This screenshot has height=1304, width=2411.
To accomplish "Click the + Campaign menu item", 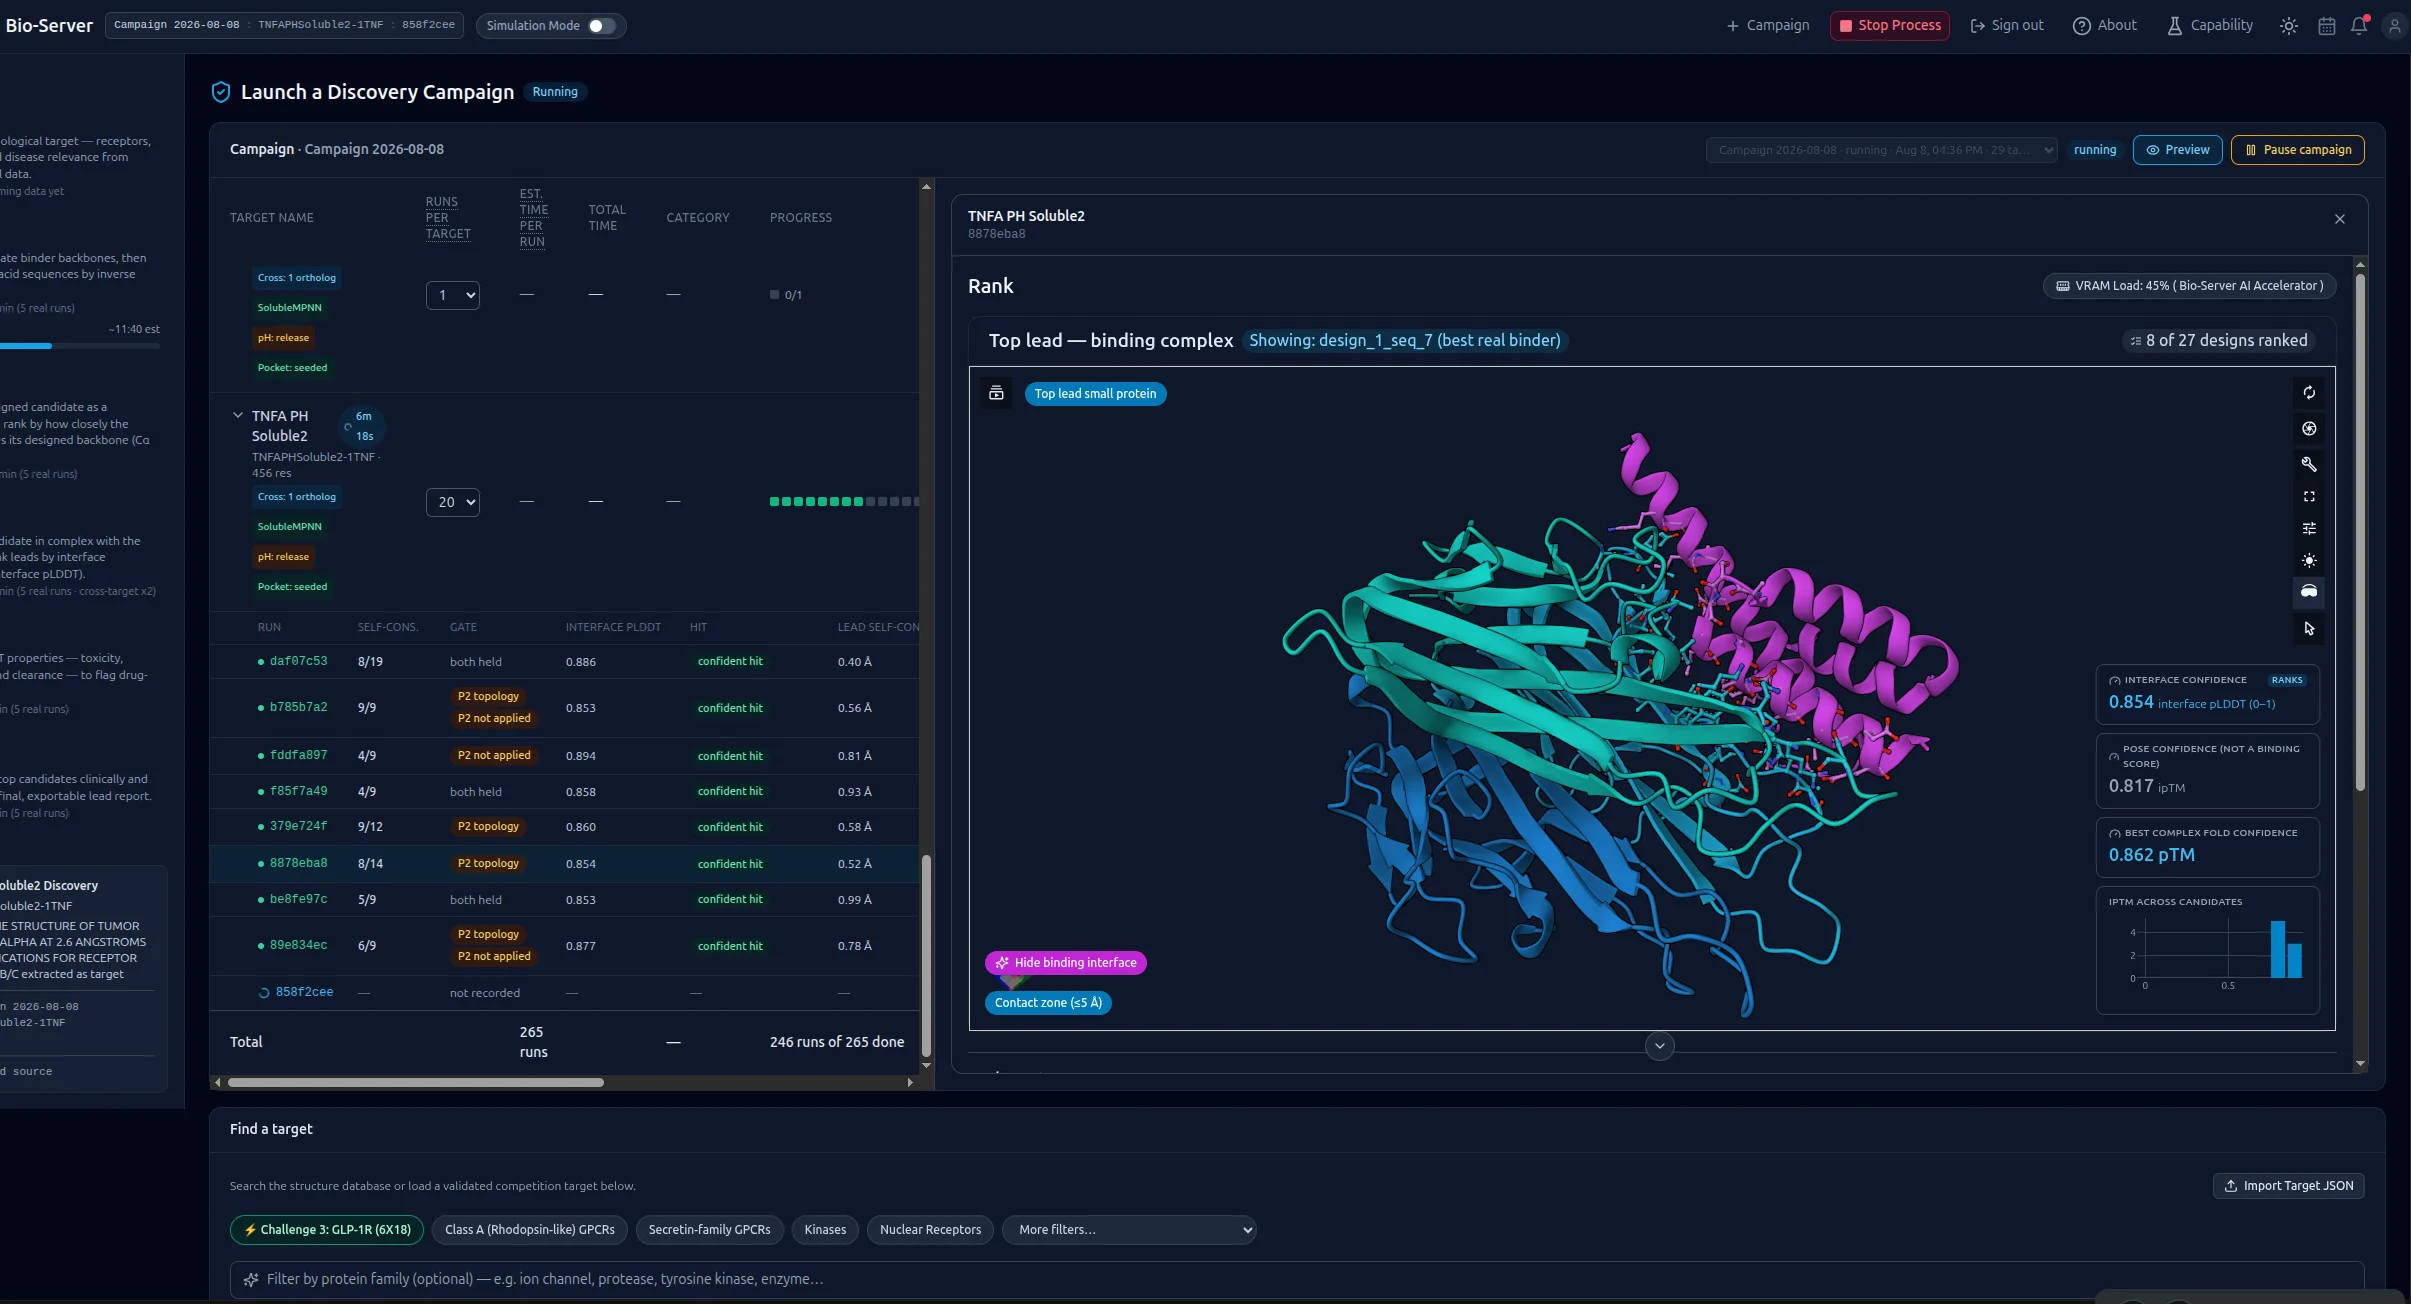I will [x=1768, y=25].
